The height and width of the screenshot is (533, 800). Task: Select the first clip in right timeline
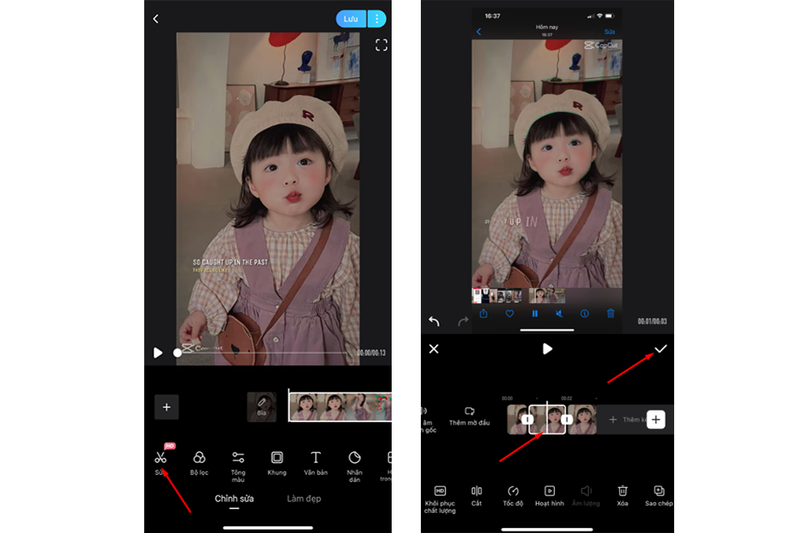pos(517,419)
